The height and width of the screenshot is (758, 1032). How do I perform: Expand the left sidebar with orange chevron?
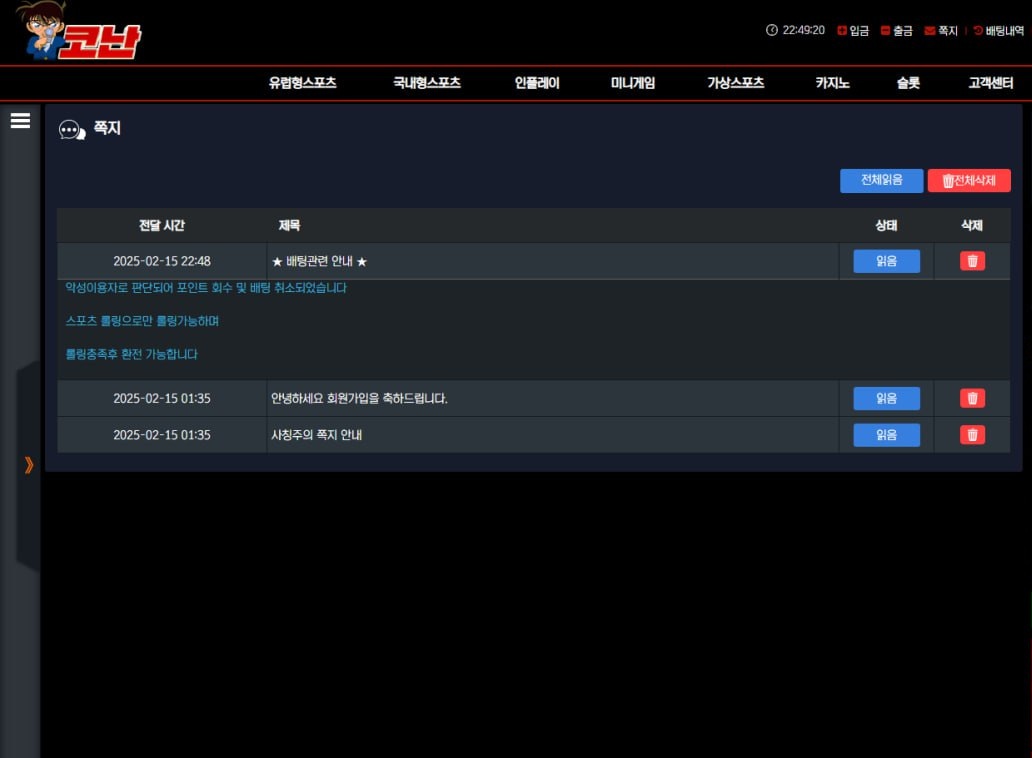pos(28,464)
